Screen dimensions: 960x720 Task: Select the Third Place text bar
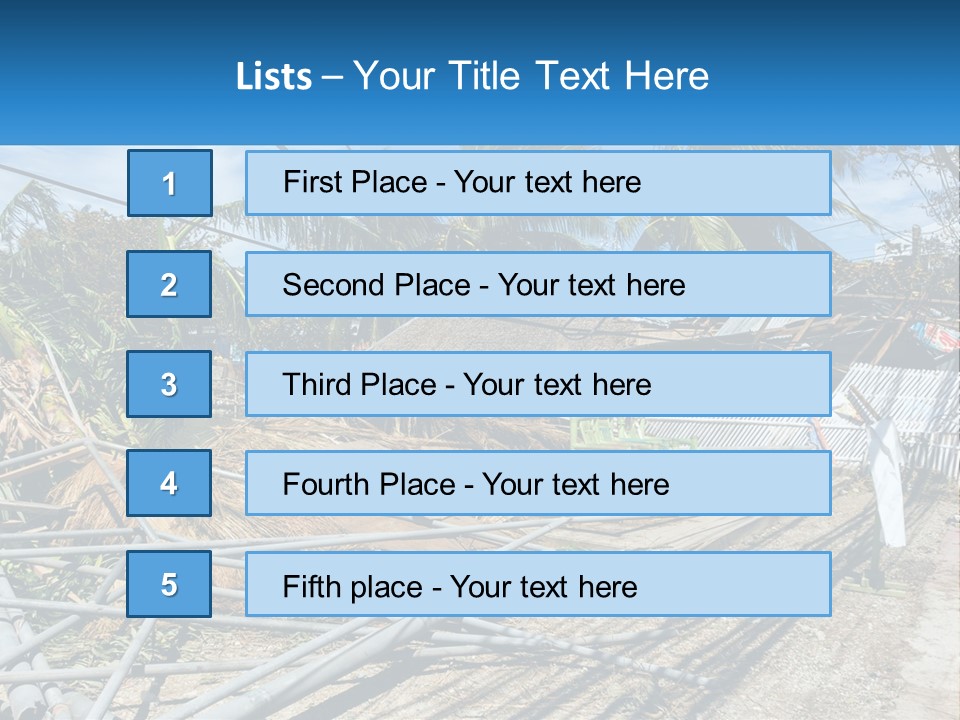pyautogui.click(x=538, y=384)
